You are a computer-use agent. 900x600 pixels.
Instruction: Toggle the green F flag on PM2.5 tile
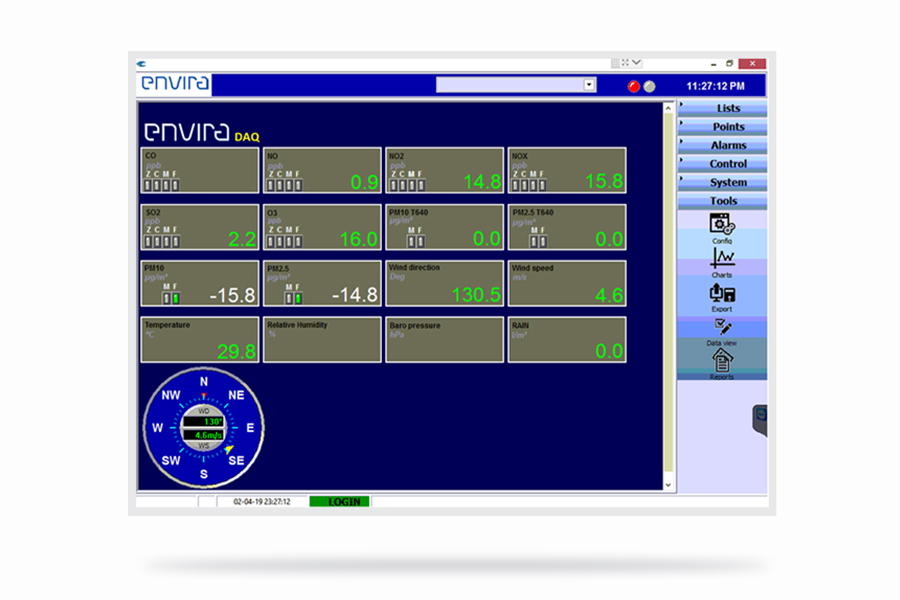coord(298,299)
